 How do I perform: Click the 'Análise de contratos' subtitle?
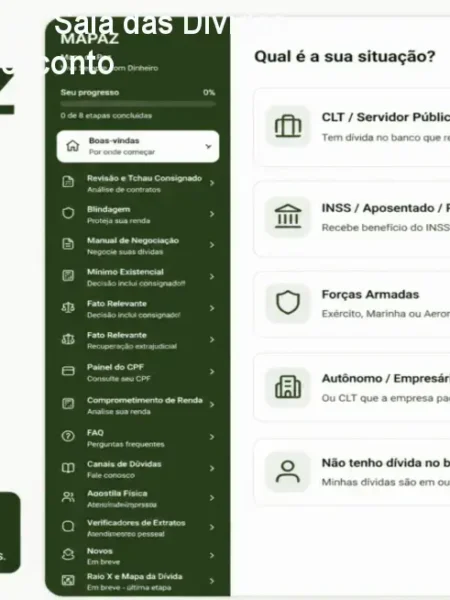(x=124, y=189)
